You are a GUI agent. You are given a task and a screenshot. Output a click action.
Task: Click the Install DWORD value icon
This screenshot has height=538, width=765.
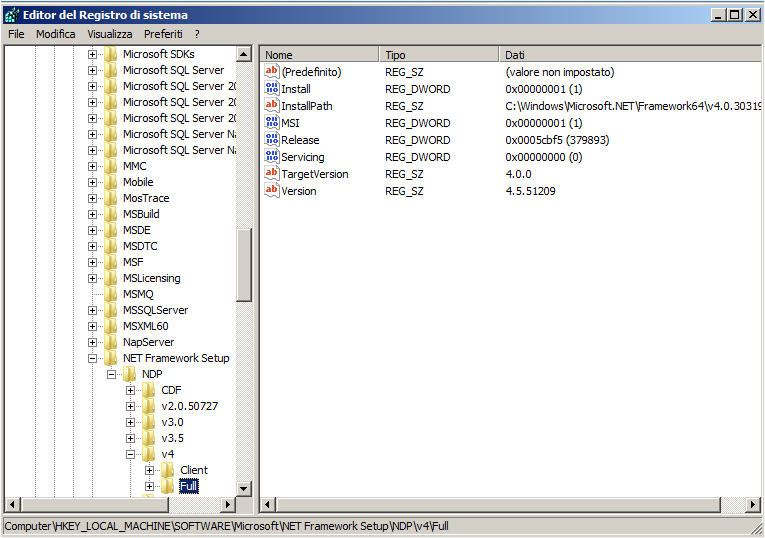coord(272,88)
